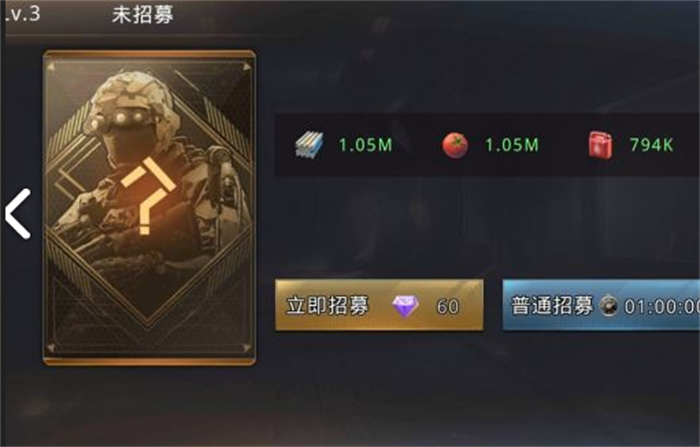Tap the stopwatch icon in 普通招募
700x447 pixels.
[608, 306]
